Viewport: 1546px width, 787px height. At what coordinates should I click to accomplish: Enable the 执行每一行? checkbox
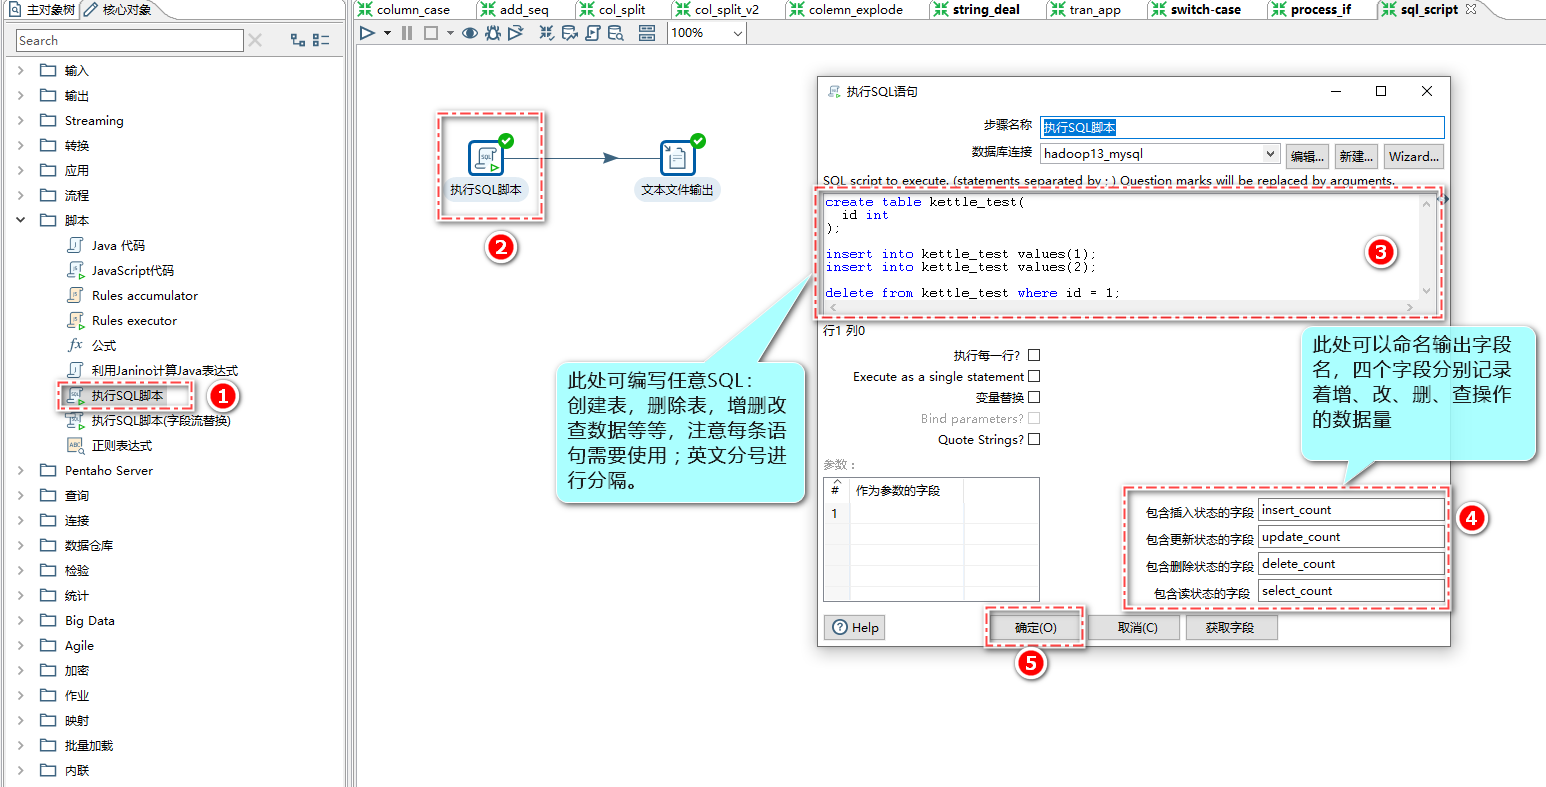click(1034, 355)
